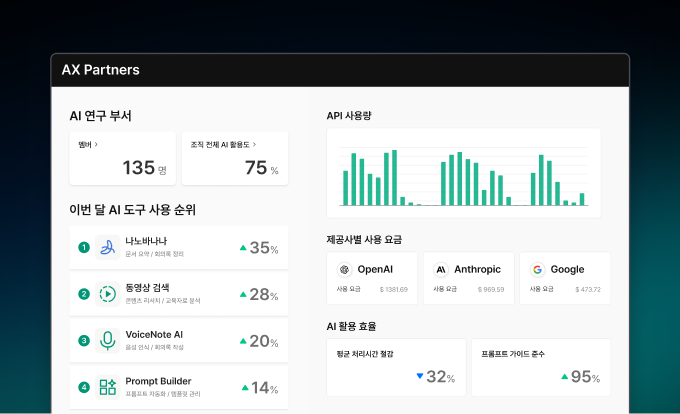Click the last bar in API 사용량 chart
680x414 pixels.
pyautogui.click(x=582, y=199)
